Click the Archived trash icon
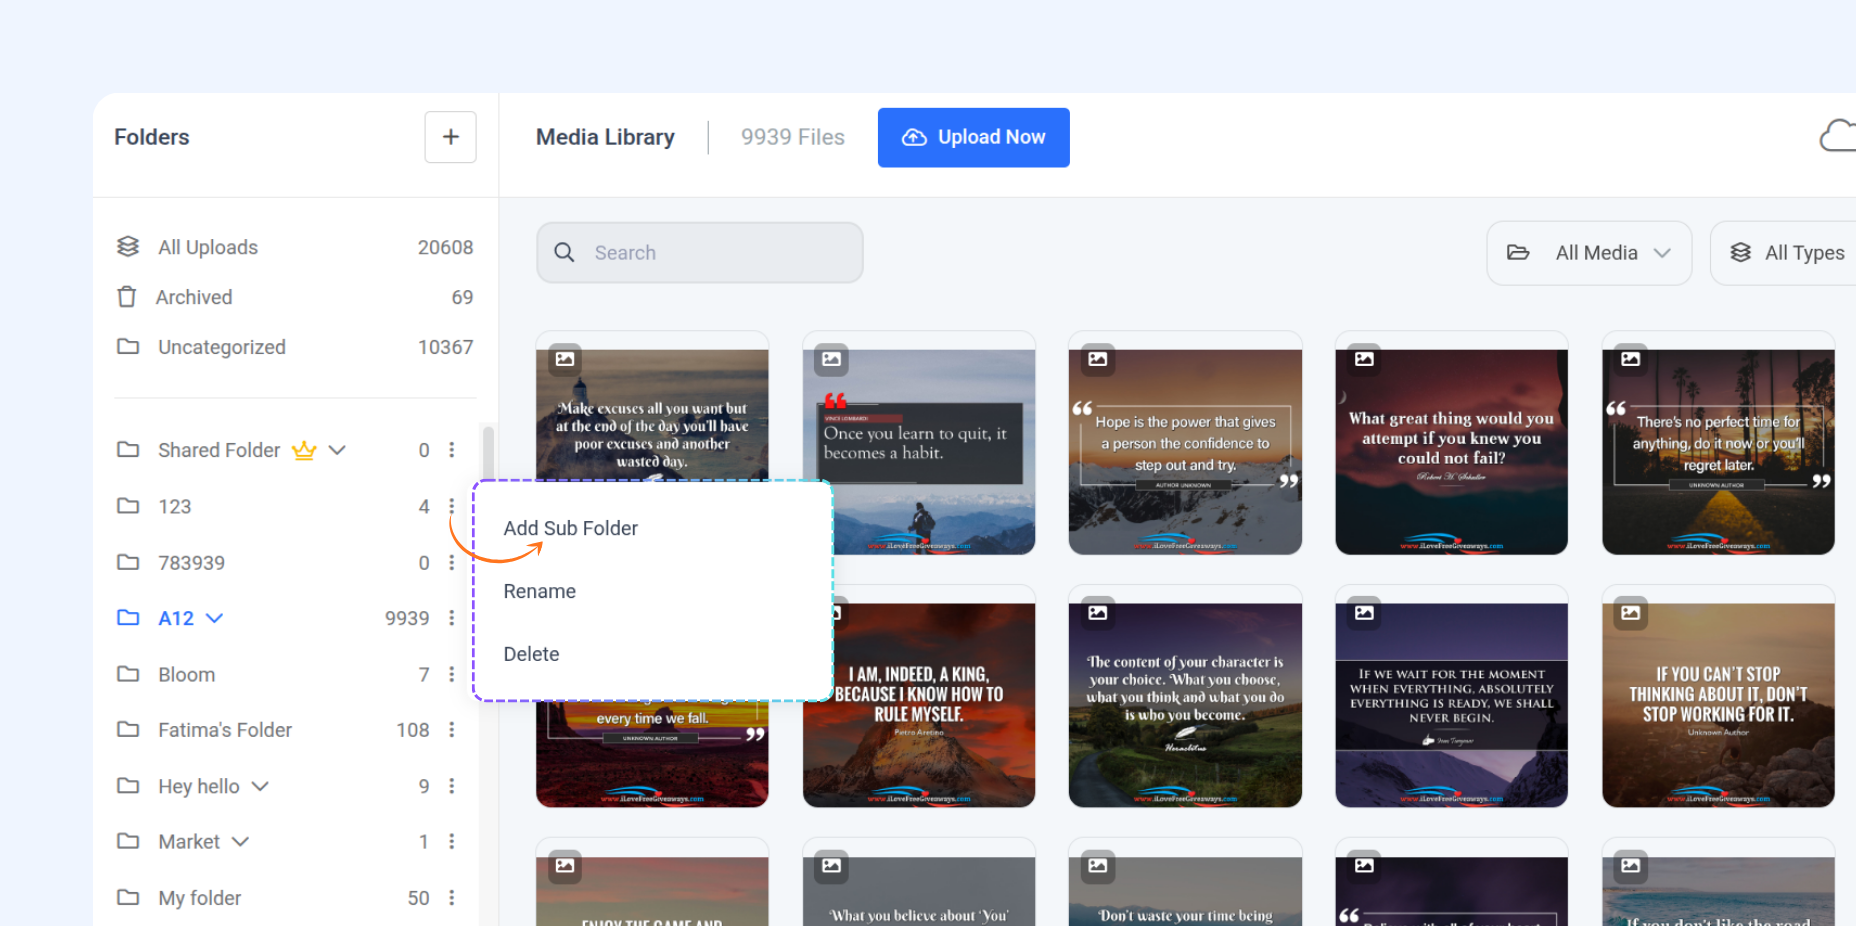The image size is (1856, 926). 127,297
